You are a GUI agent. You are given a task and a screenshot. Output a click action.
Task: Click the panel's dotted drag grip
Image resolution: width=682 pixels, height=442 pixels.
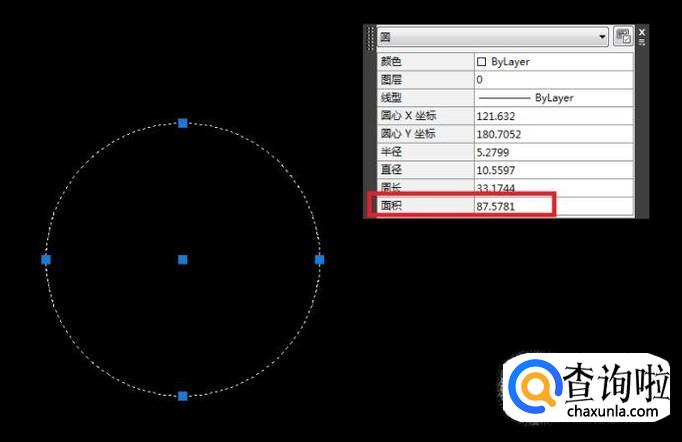point(370,37)
